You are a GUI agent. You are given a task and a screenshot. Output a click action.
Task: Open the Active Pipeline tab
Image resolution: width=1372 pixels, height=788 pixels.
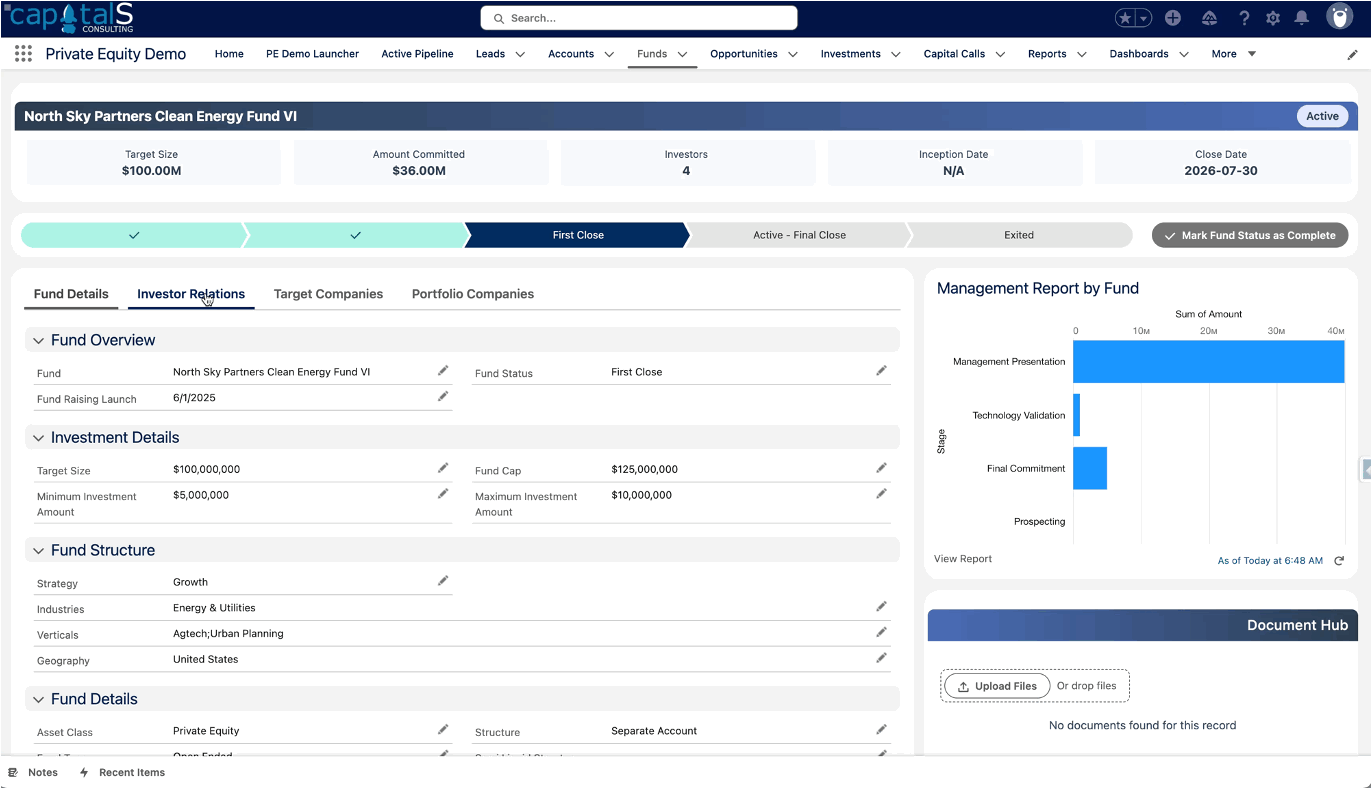[x=417, y=54]
